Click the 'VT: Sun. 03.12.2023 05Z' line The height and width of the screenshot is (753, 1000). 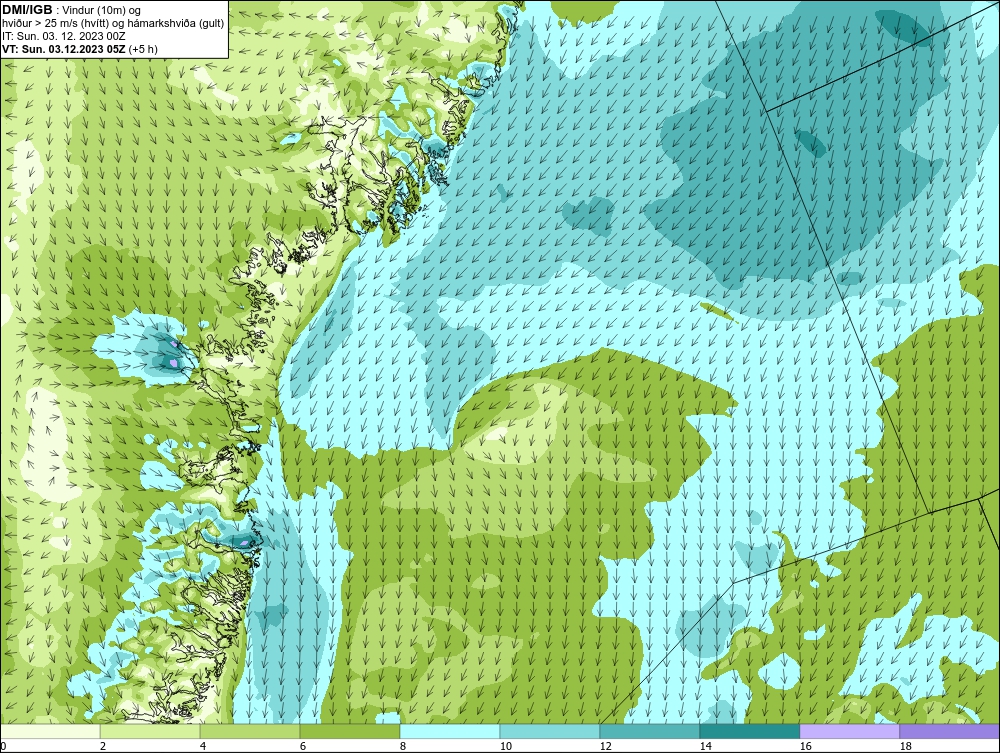click(64, 49)
